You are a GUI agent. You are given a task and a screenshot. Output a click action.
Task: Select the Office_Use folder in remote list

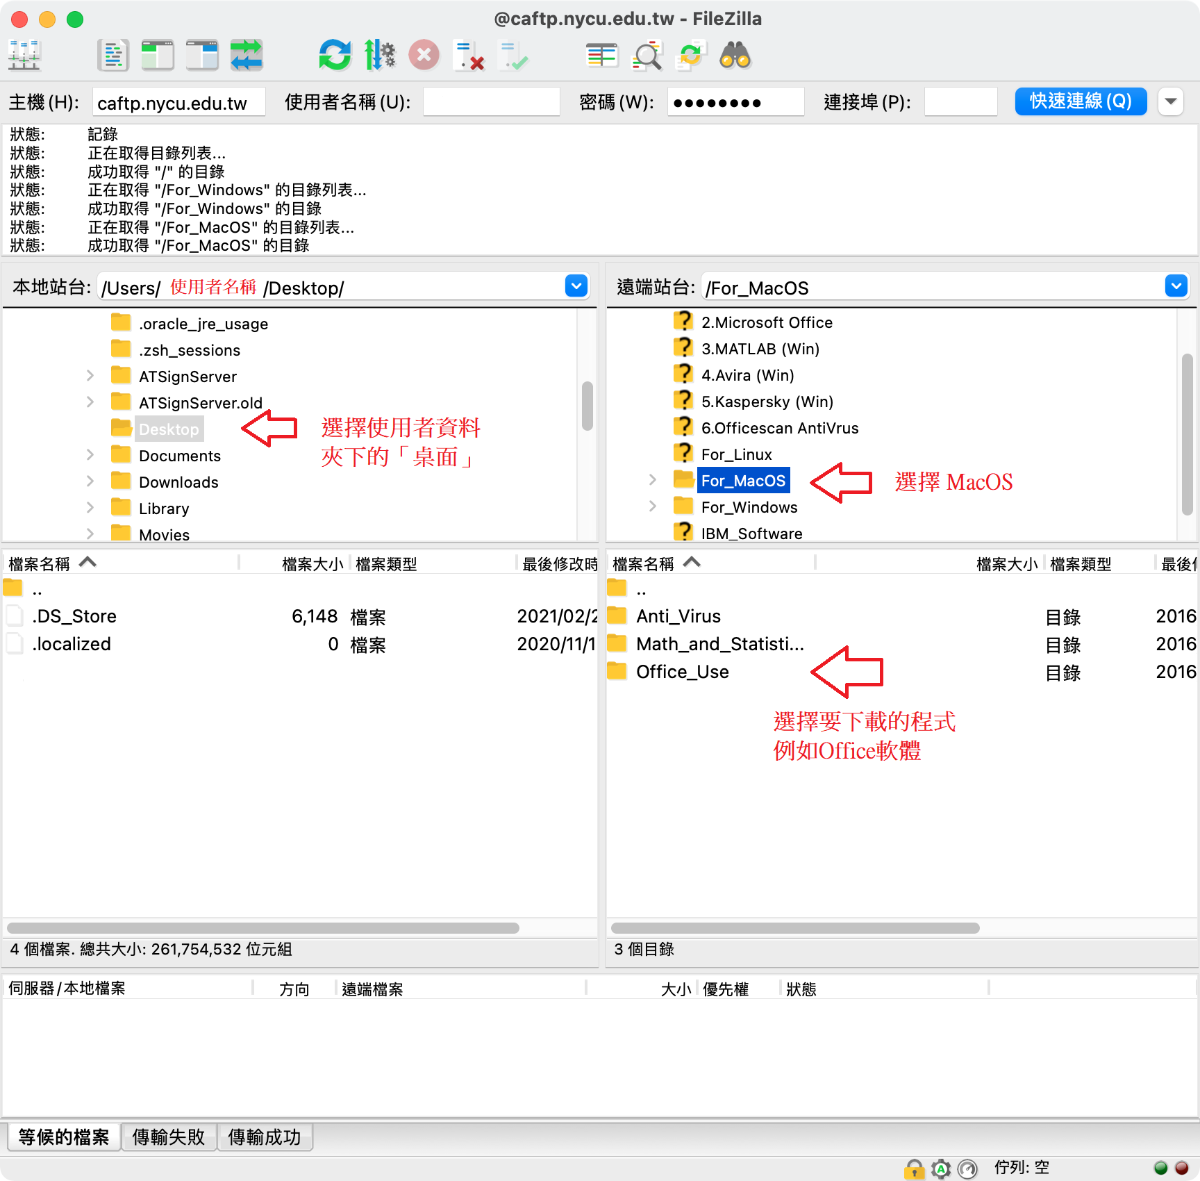point(682,672)
